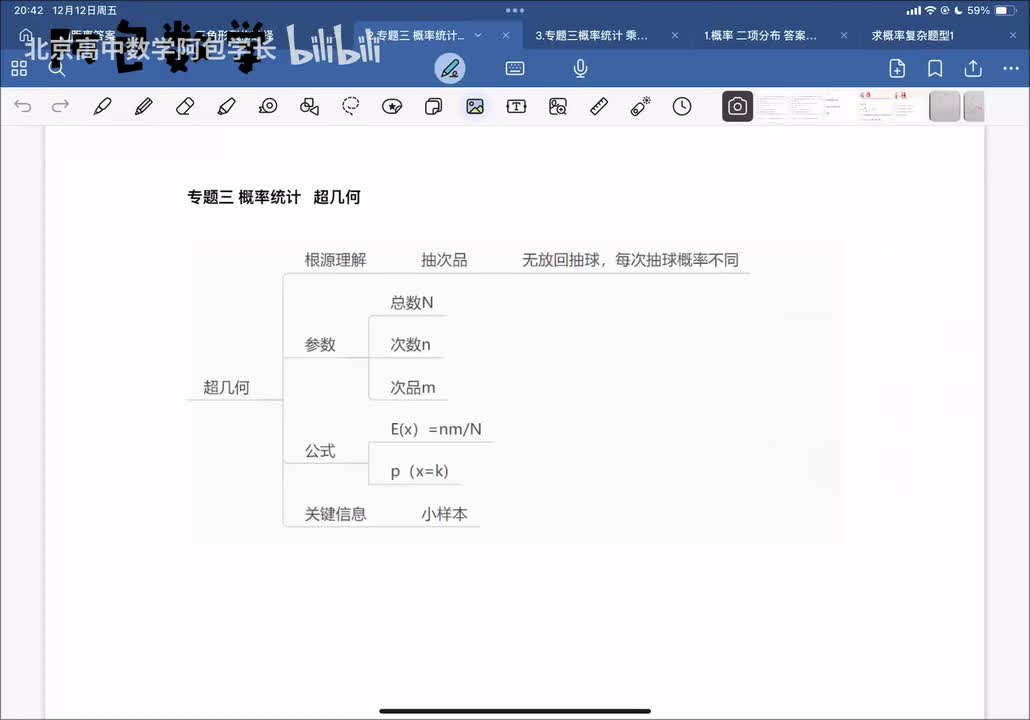Viewport: 1030px width, 720px height.
Task: Switch to tab 1.概率 二项分布 答案...
Action: click(760, 35)
